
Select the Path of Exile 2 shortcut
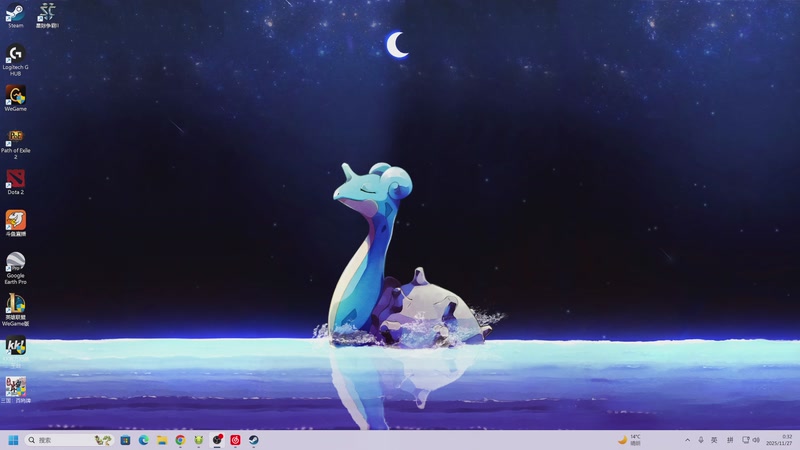15,143
